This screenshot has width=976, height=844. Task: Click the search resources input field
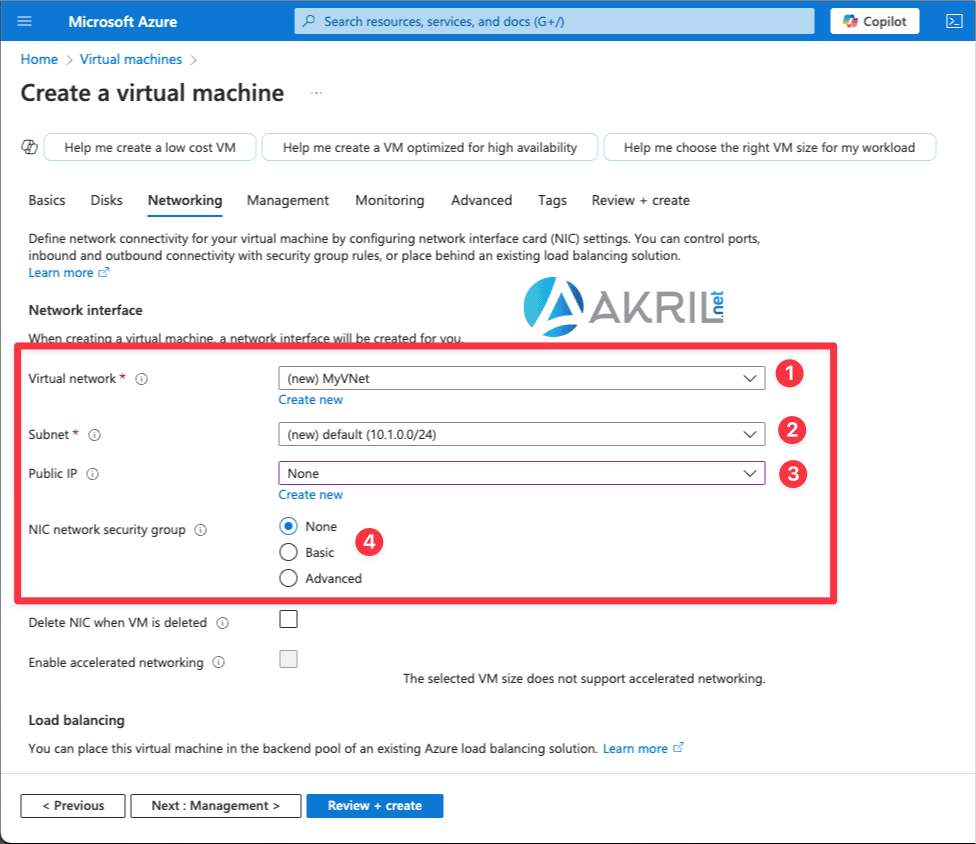[x=554, y=21]
